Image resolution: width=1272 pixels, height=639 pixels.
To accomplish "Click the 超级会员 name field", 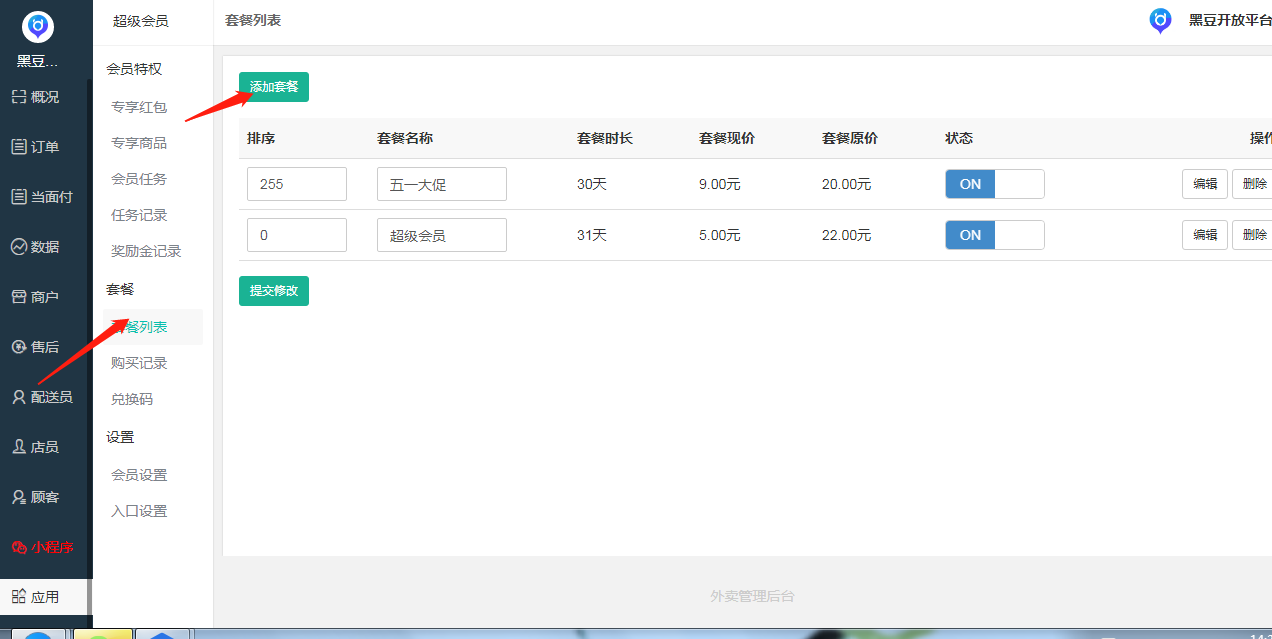I will tap(442, 235).
